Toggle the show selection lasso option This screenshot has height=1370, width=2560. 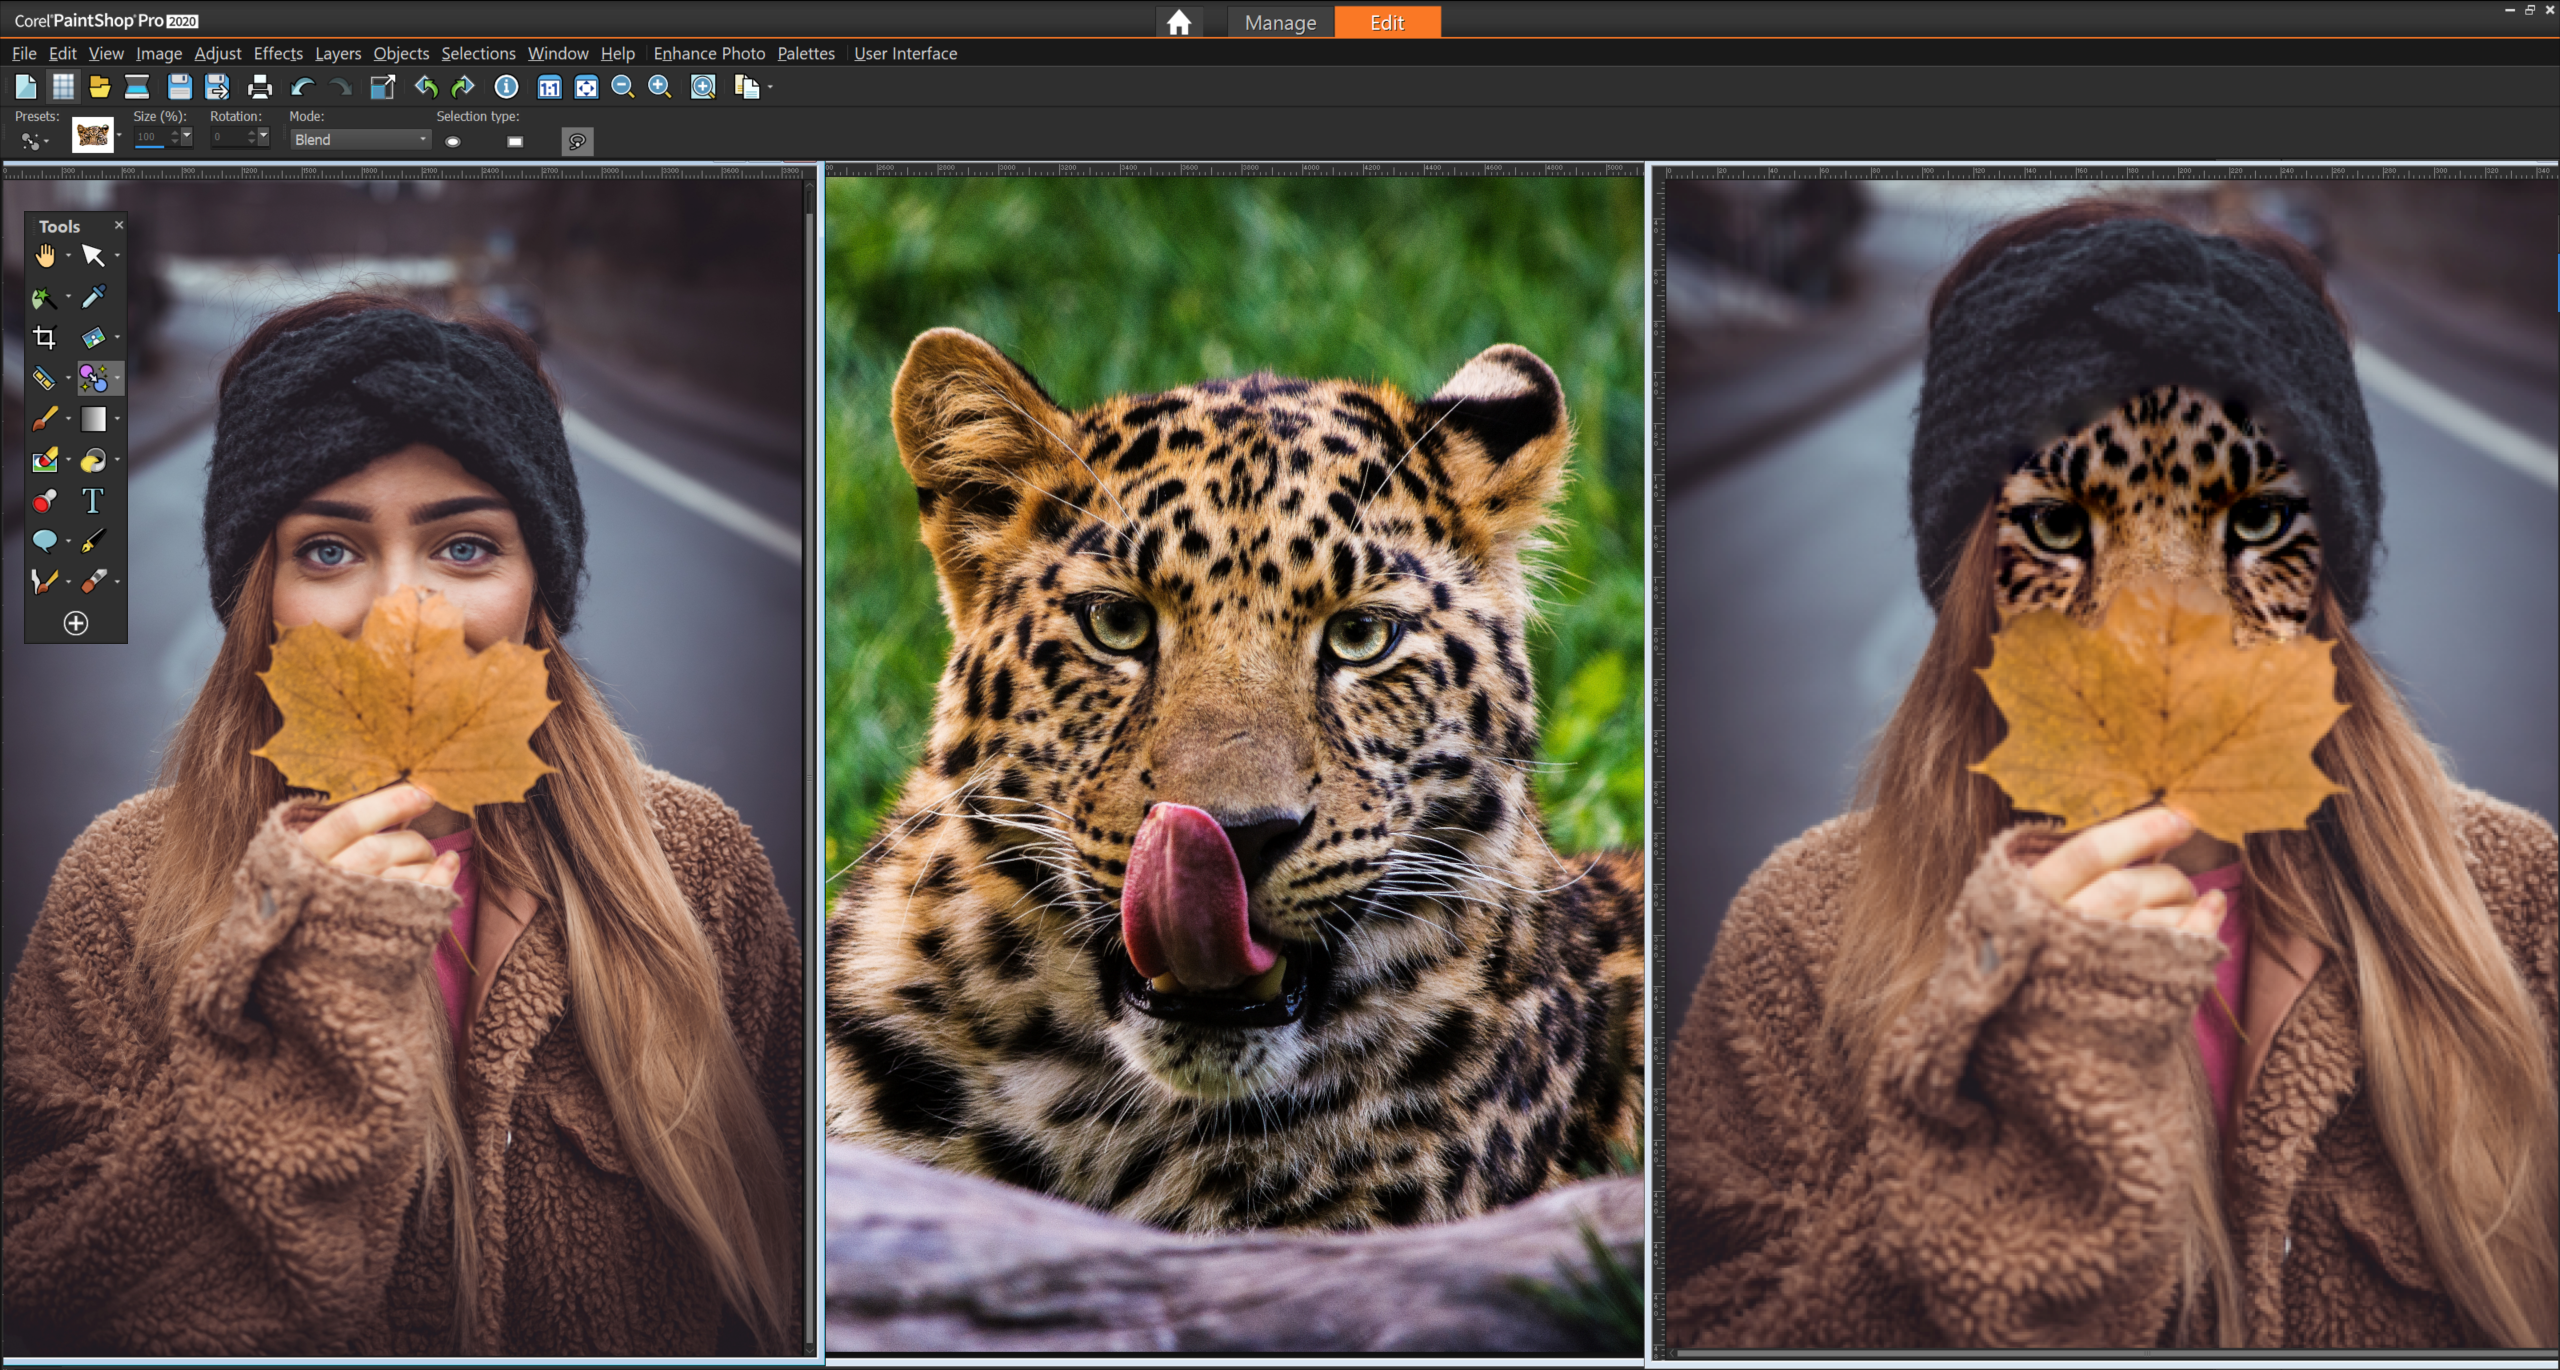[x=578, y=141]
